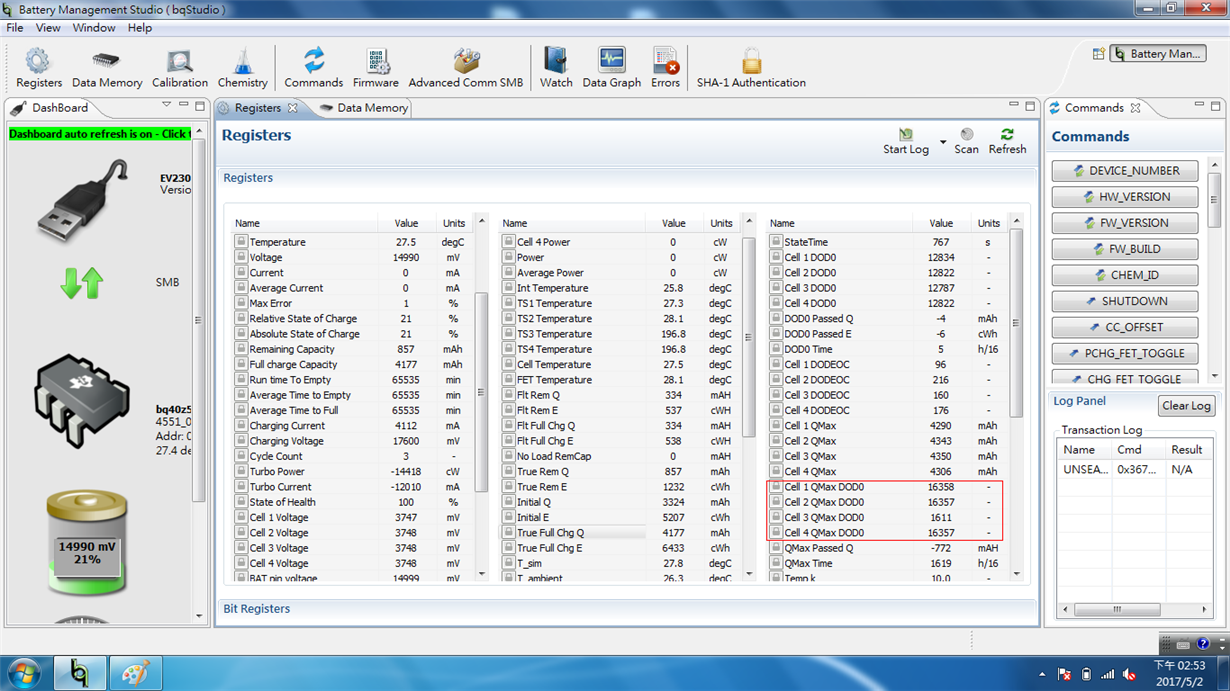
Task: Send the DEVICE_NUMBER command
Action: tap(1125, 171)
